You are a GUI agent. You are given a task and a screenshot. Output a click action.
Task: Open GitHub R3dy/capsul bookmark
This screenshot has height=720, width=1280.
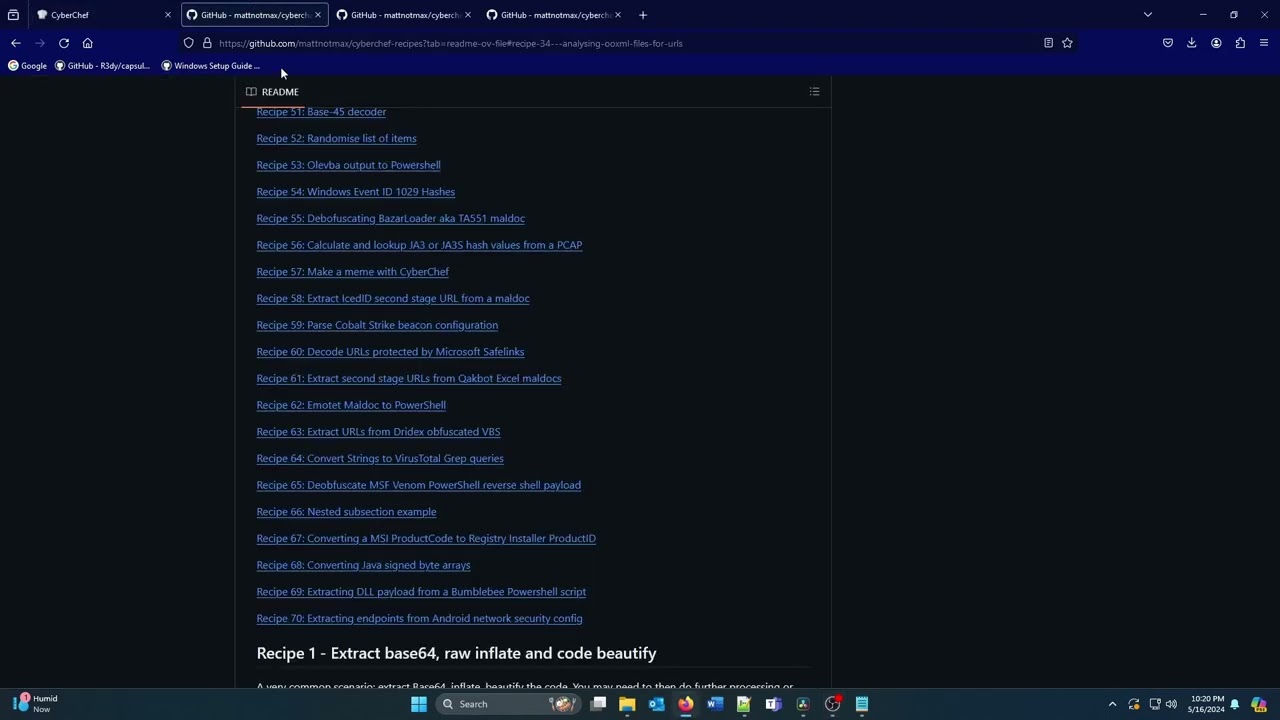102,66
